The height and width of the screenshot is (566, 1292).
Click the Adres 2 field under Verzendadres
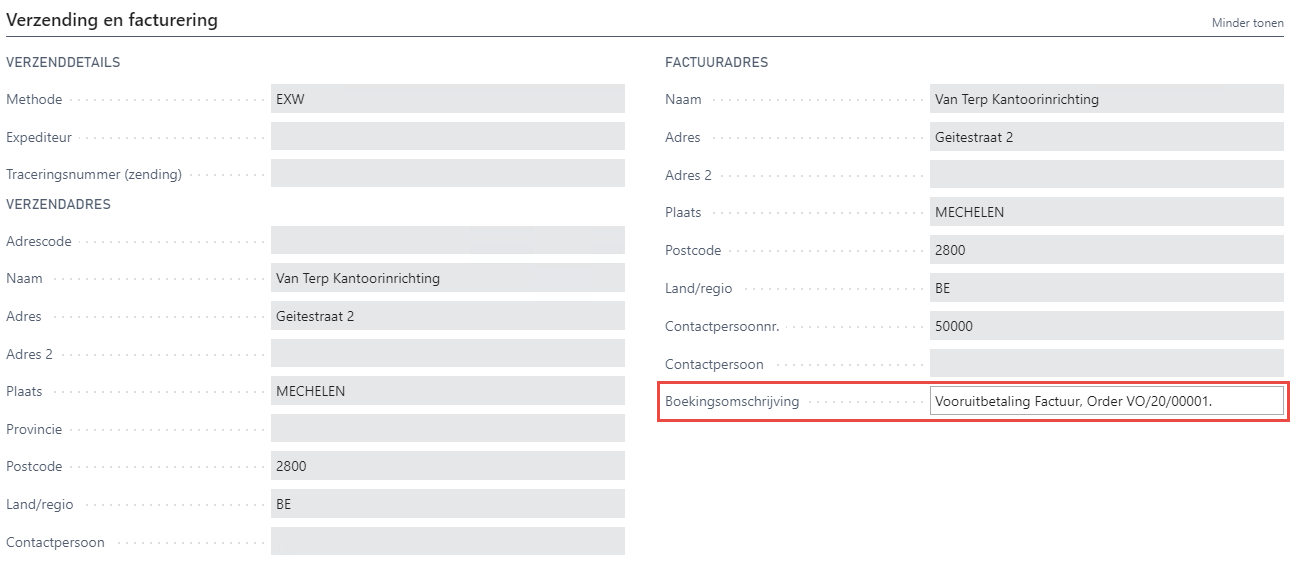point(447,354)
